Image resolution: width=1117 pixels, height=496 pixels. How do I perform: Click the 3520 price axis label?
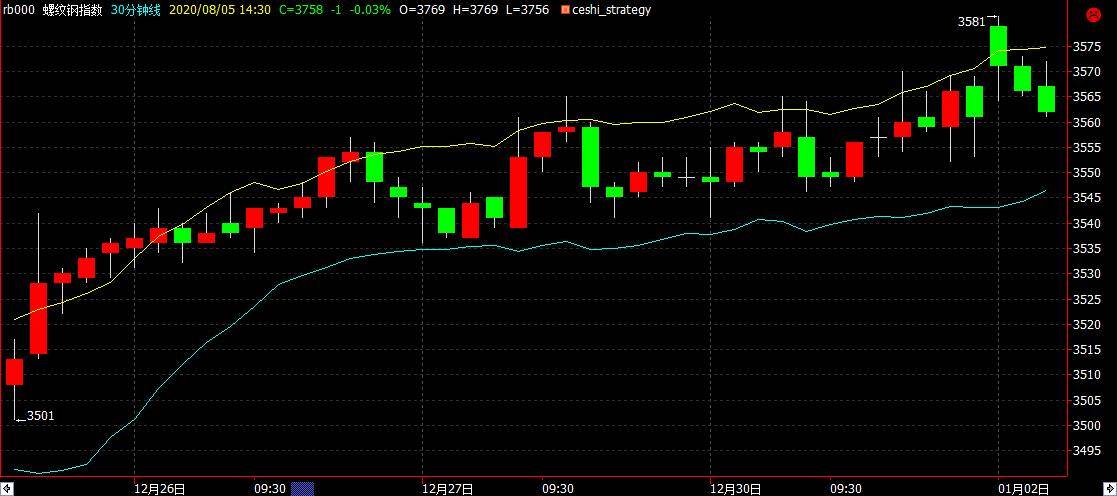[1087, 324]
